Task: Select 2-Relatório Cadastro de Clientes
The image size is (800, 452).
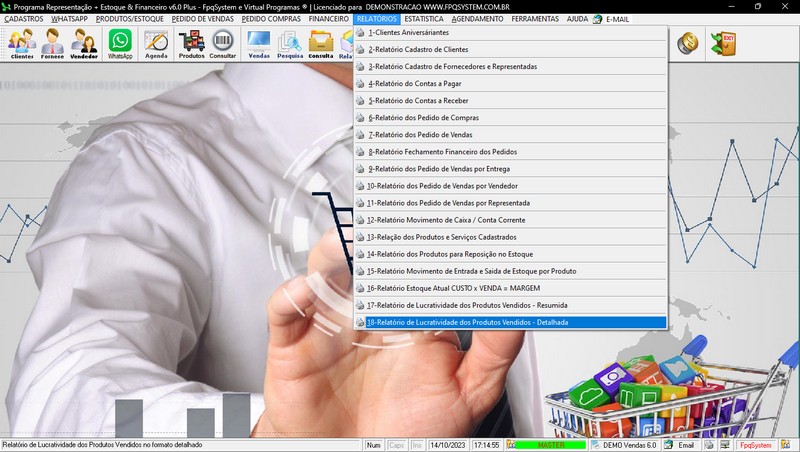Action: 510,49
